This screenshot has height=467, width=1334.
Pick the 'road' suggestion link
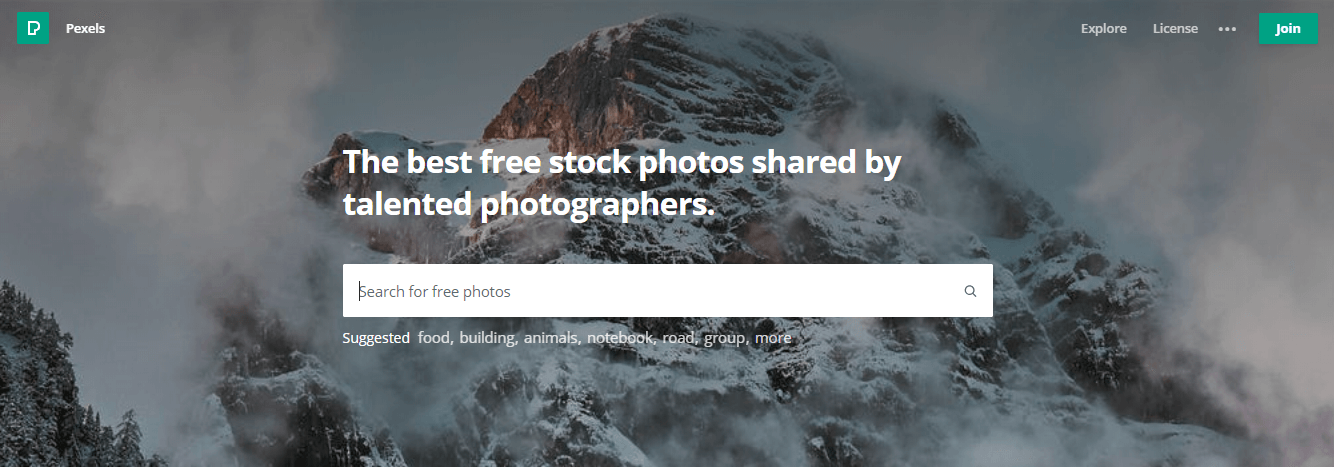678,338
